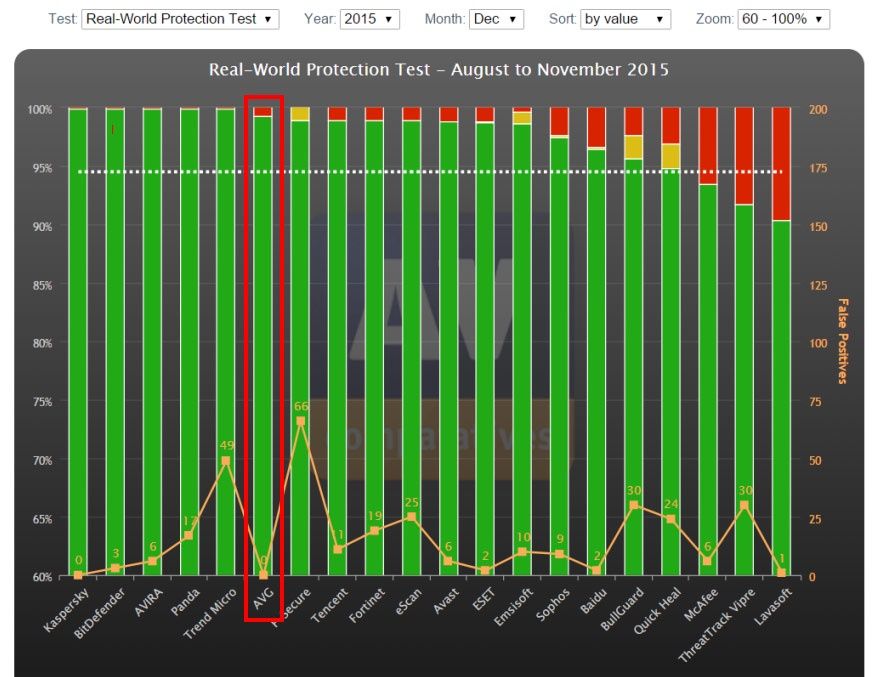880x677 pixels.
Task: Open the Test dropdown (Real-World Protection Test)
Action: click(x=180, y=19)
